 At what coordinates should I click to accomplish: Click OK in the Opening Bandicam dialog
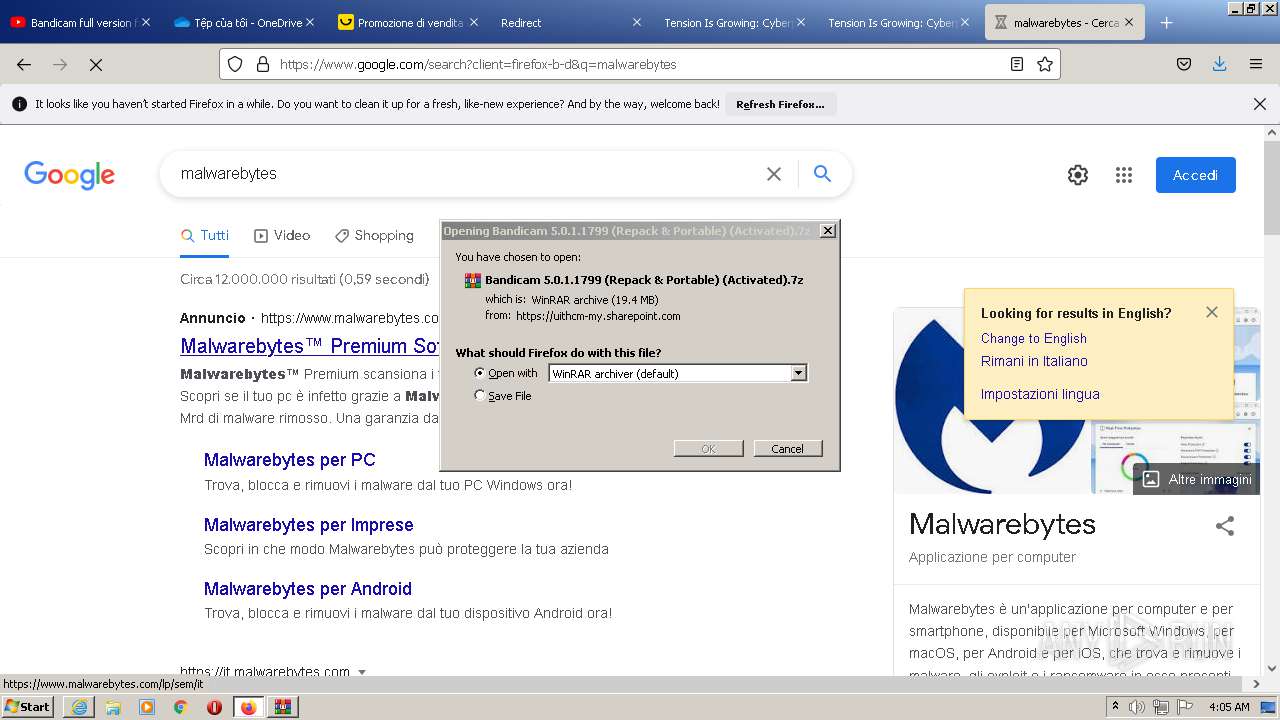tap(708, 448)
